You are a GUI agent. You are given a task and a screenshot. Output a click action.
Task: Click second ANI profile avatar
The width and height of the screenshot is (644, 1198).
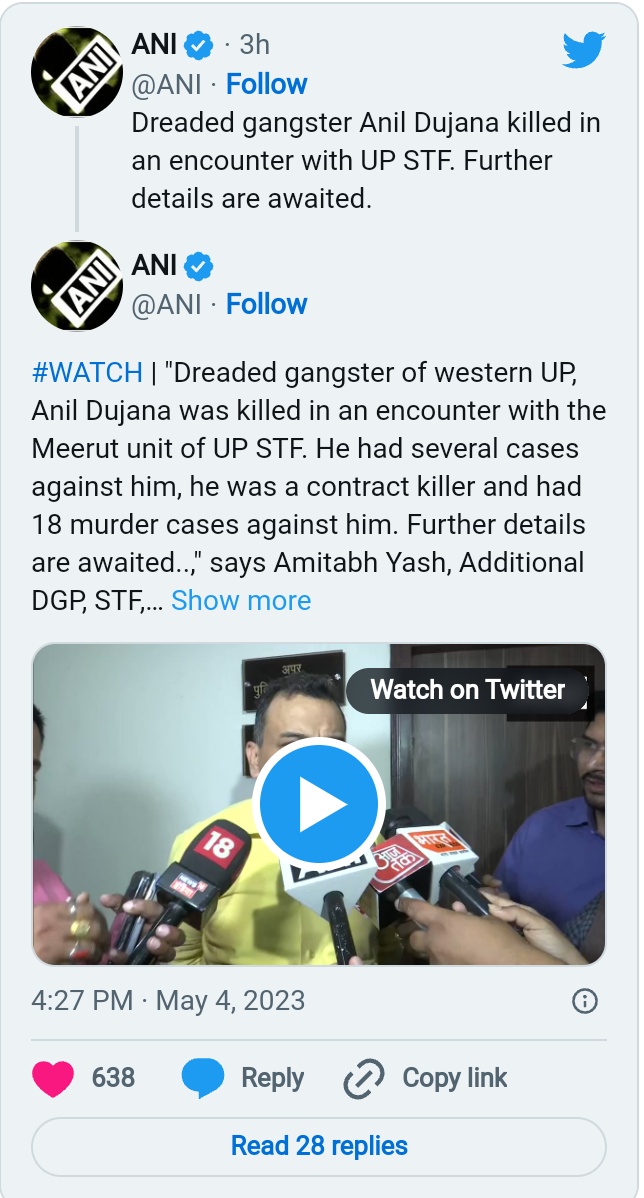77,286
